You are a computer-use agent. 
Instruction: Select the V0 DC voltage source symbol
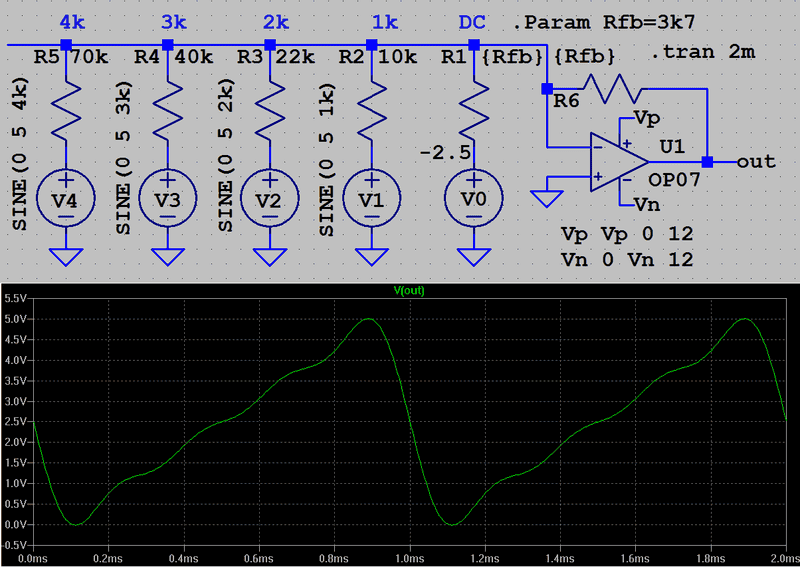(x=473, y=199)
